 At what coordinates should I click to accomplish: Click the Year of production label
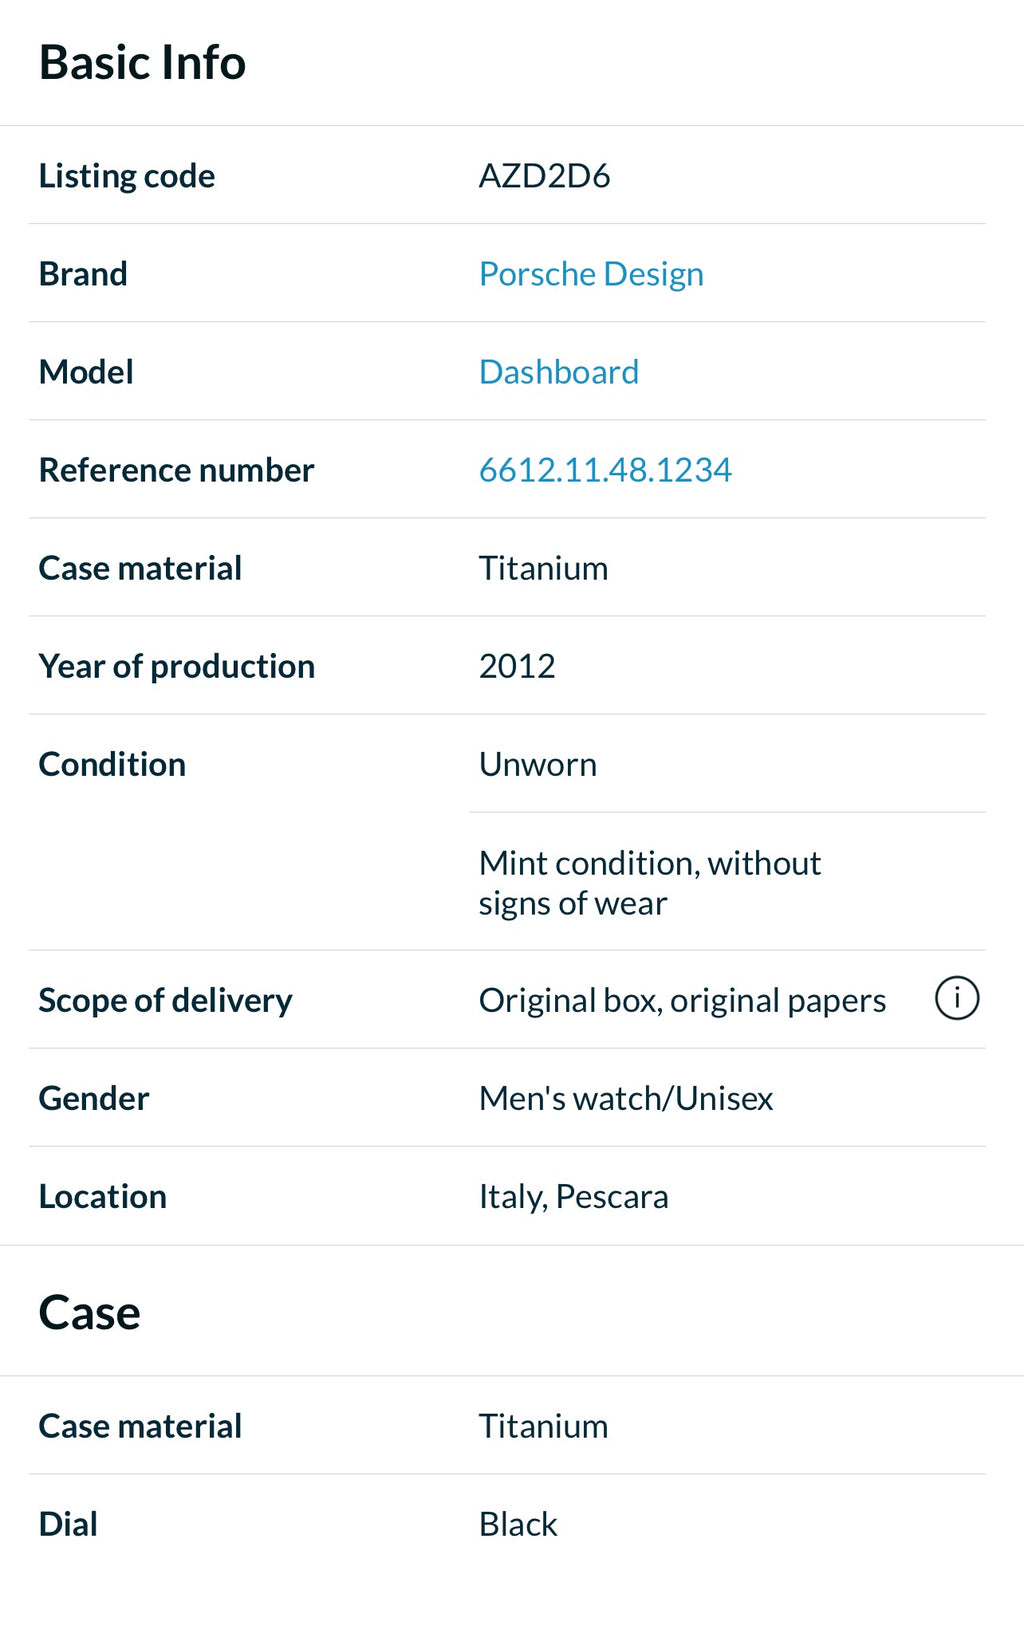tap(176, 666)
